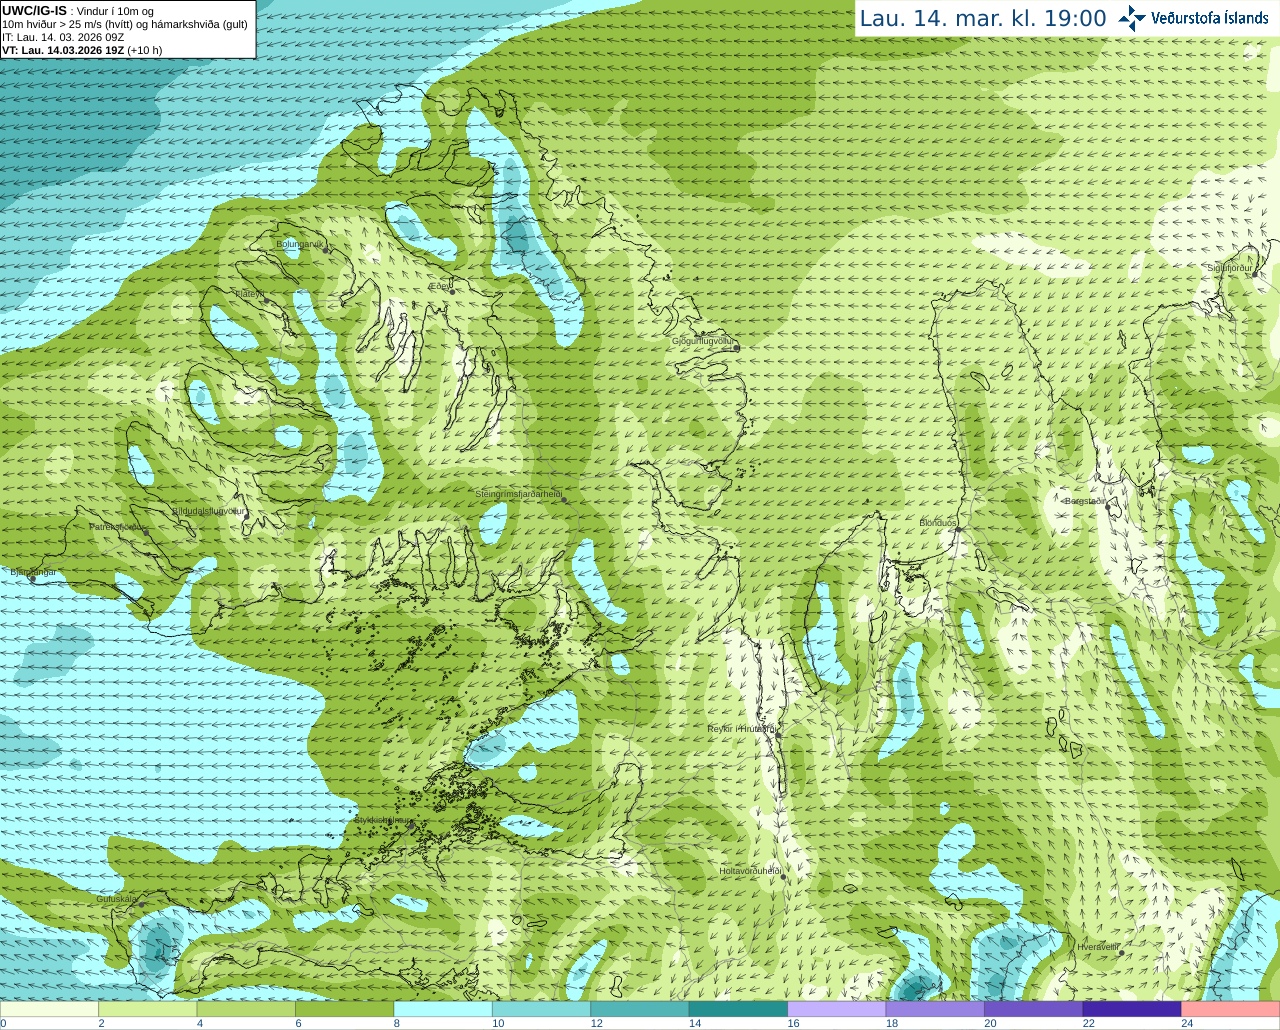
Task: Pick the dark indigo 22–24 scale swatch
Action: [1132, 1009]
